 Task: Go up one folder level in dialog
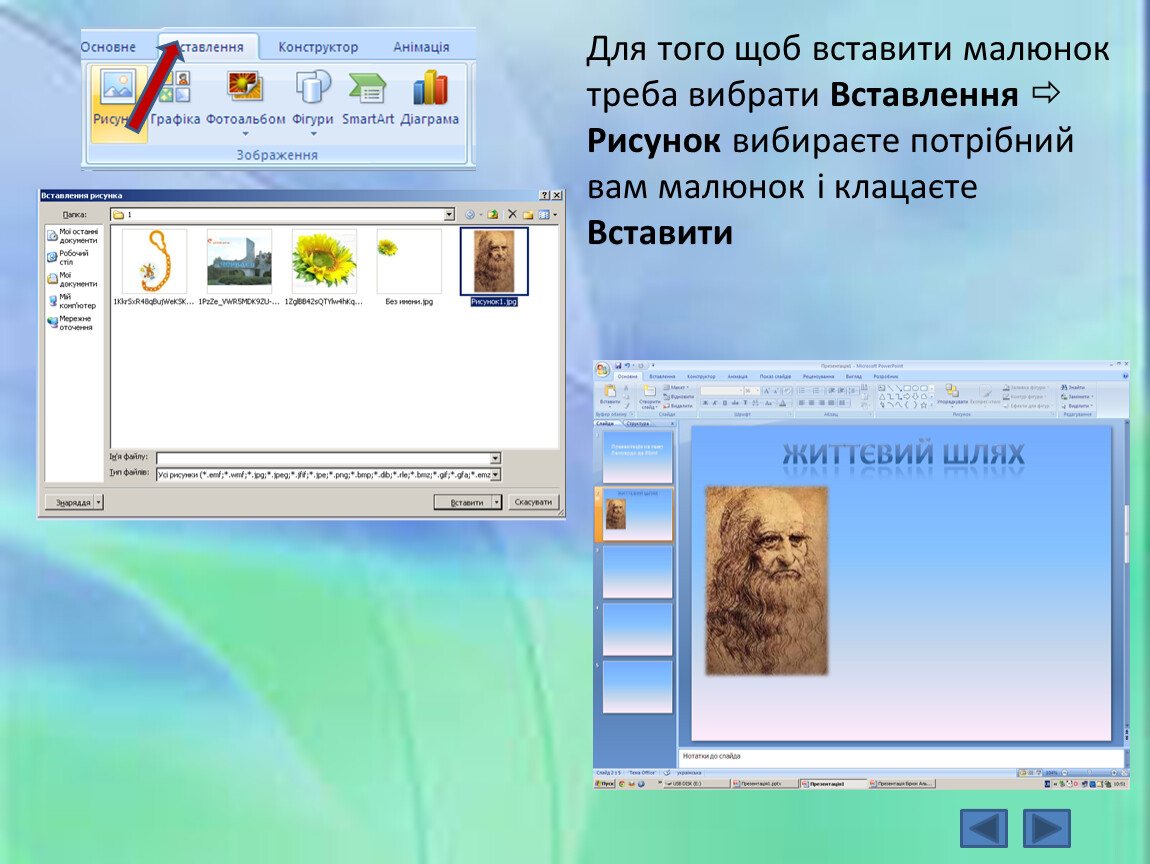pyautogui.click(x=493, y=215)
